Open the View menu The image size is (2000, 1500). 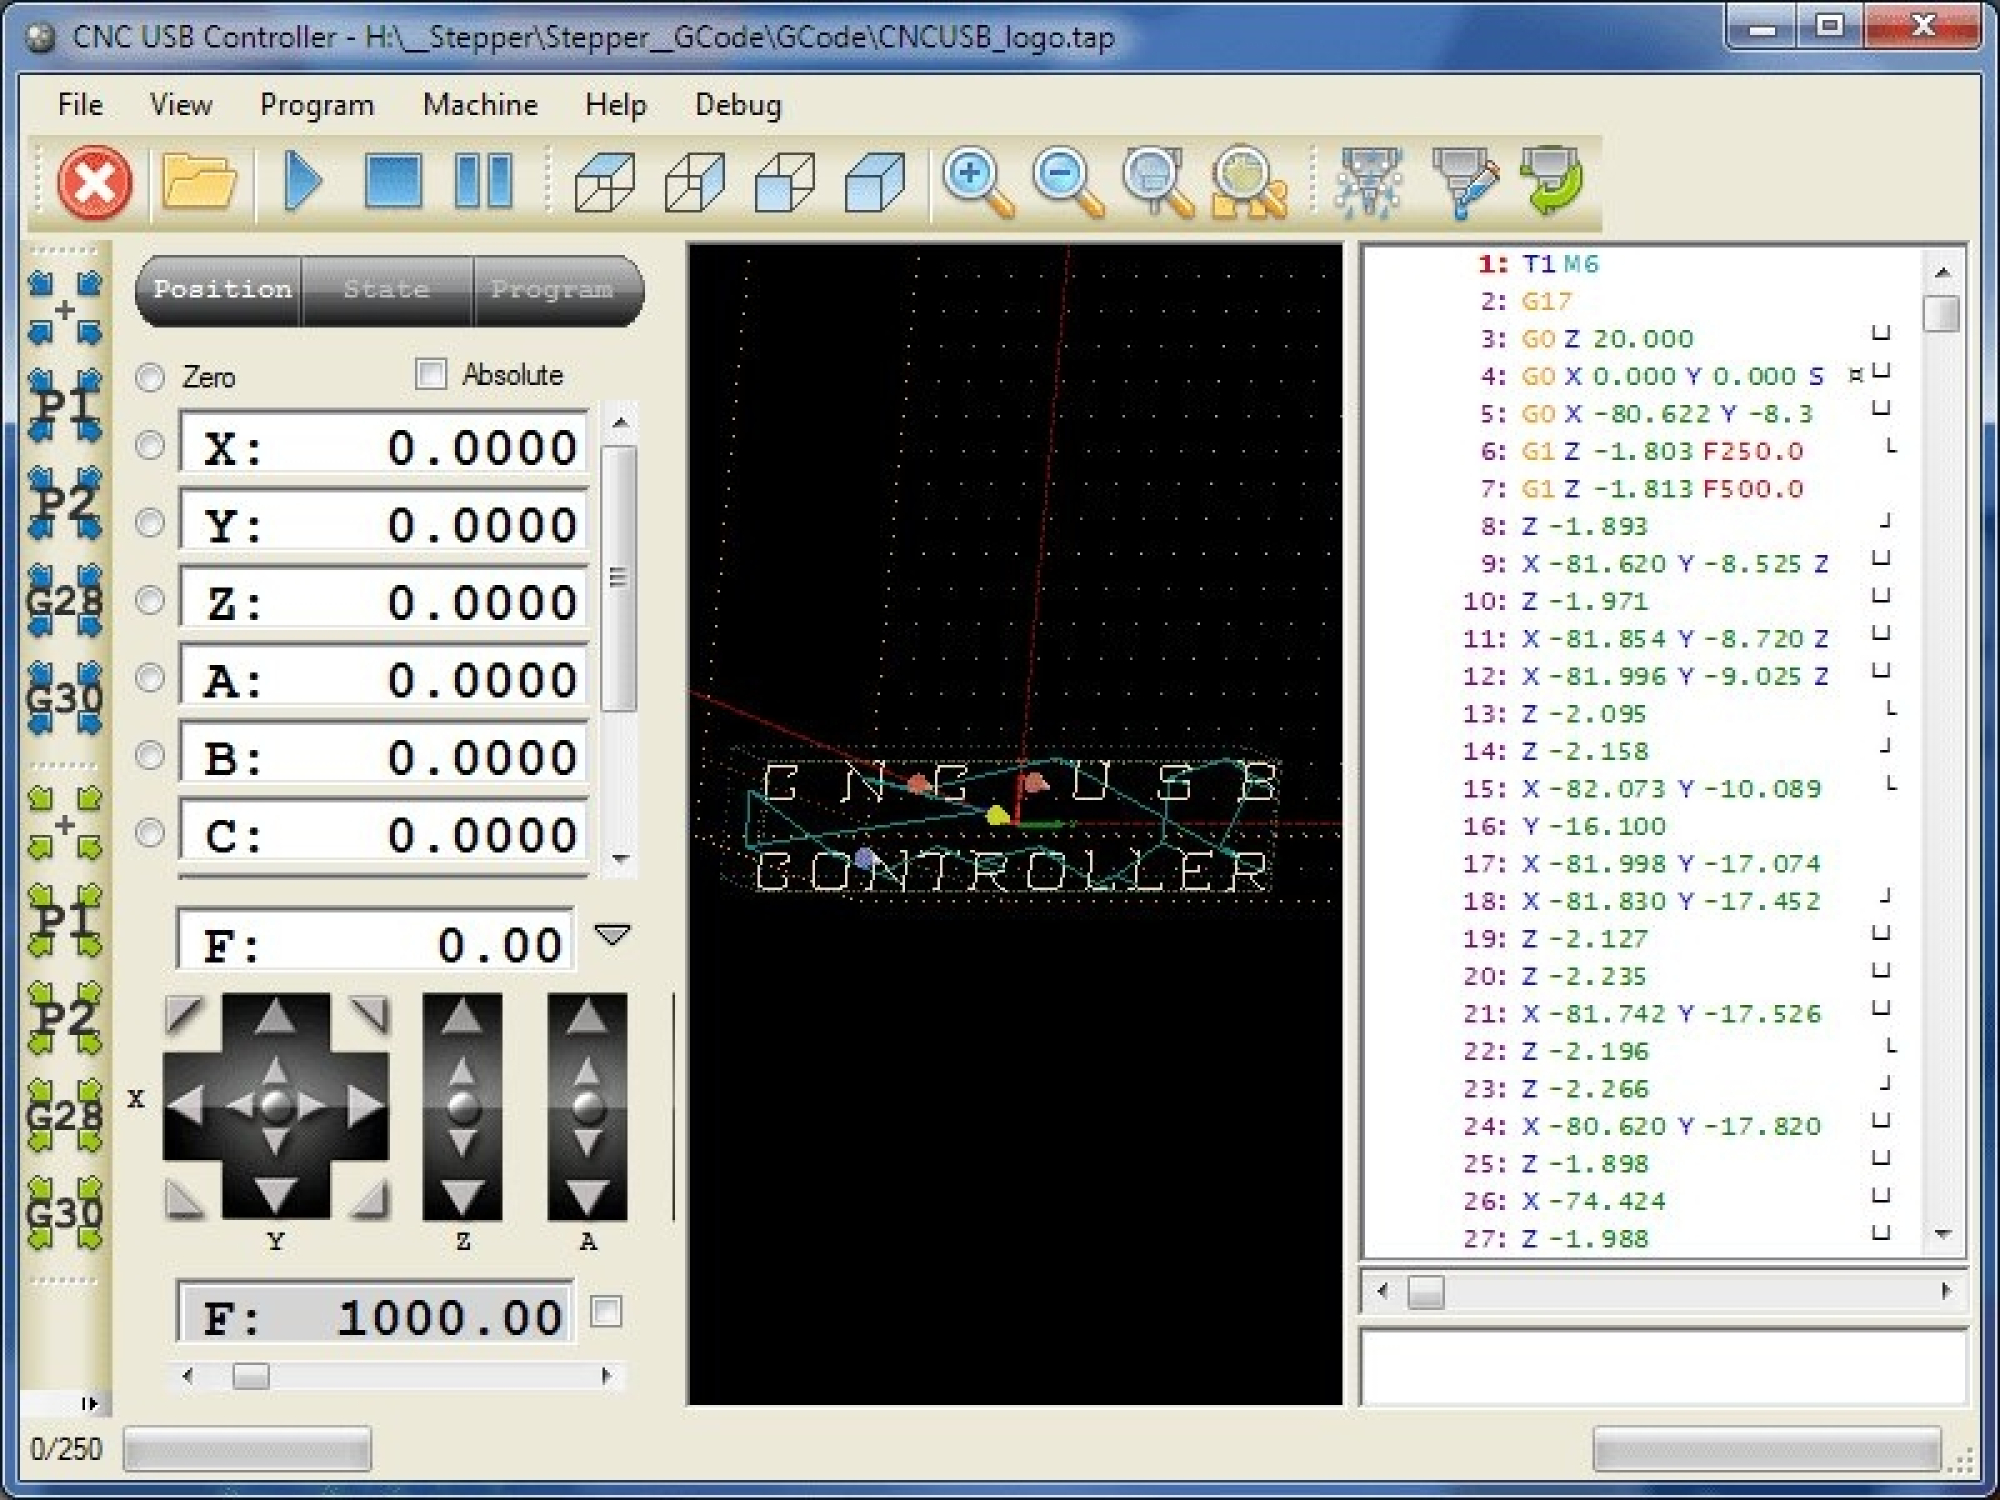coord(181,104)
